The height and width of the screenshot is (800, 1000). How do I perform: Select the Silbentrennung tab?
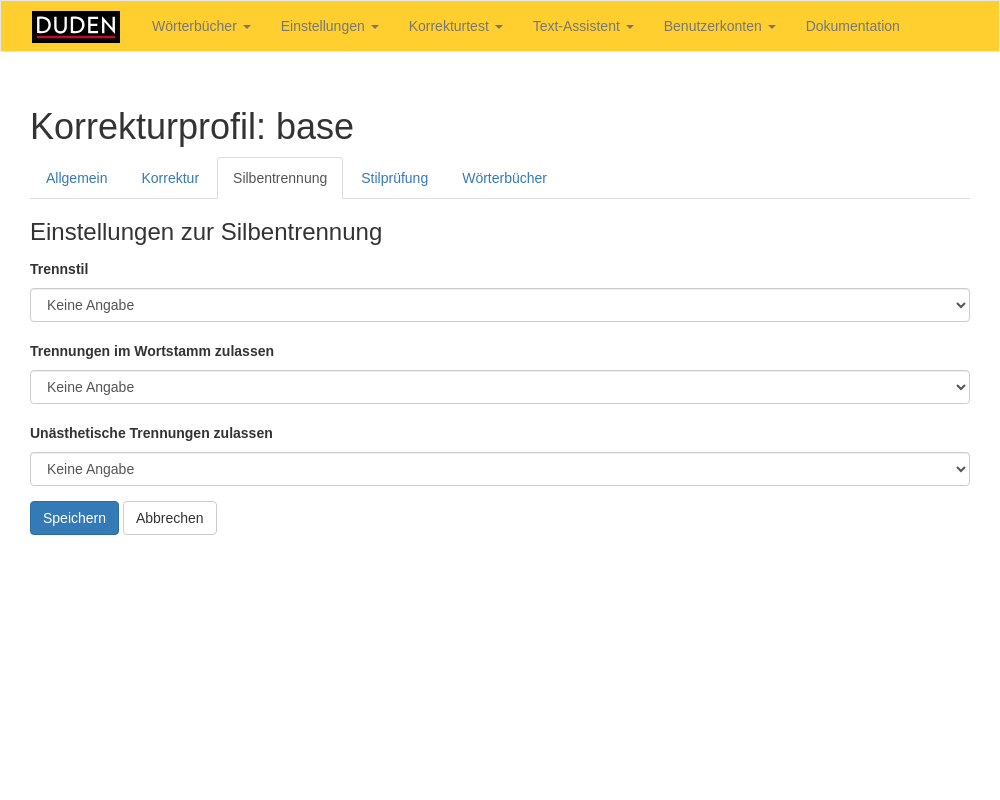click(x=280, y=178)
